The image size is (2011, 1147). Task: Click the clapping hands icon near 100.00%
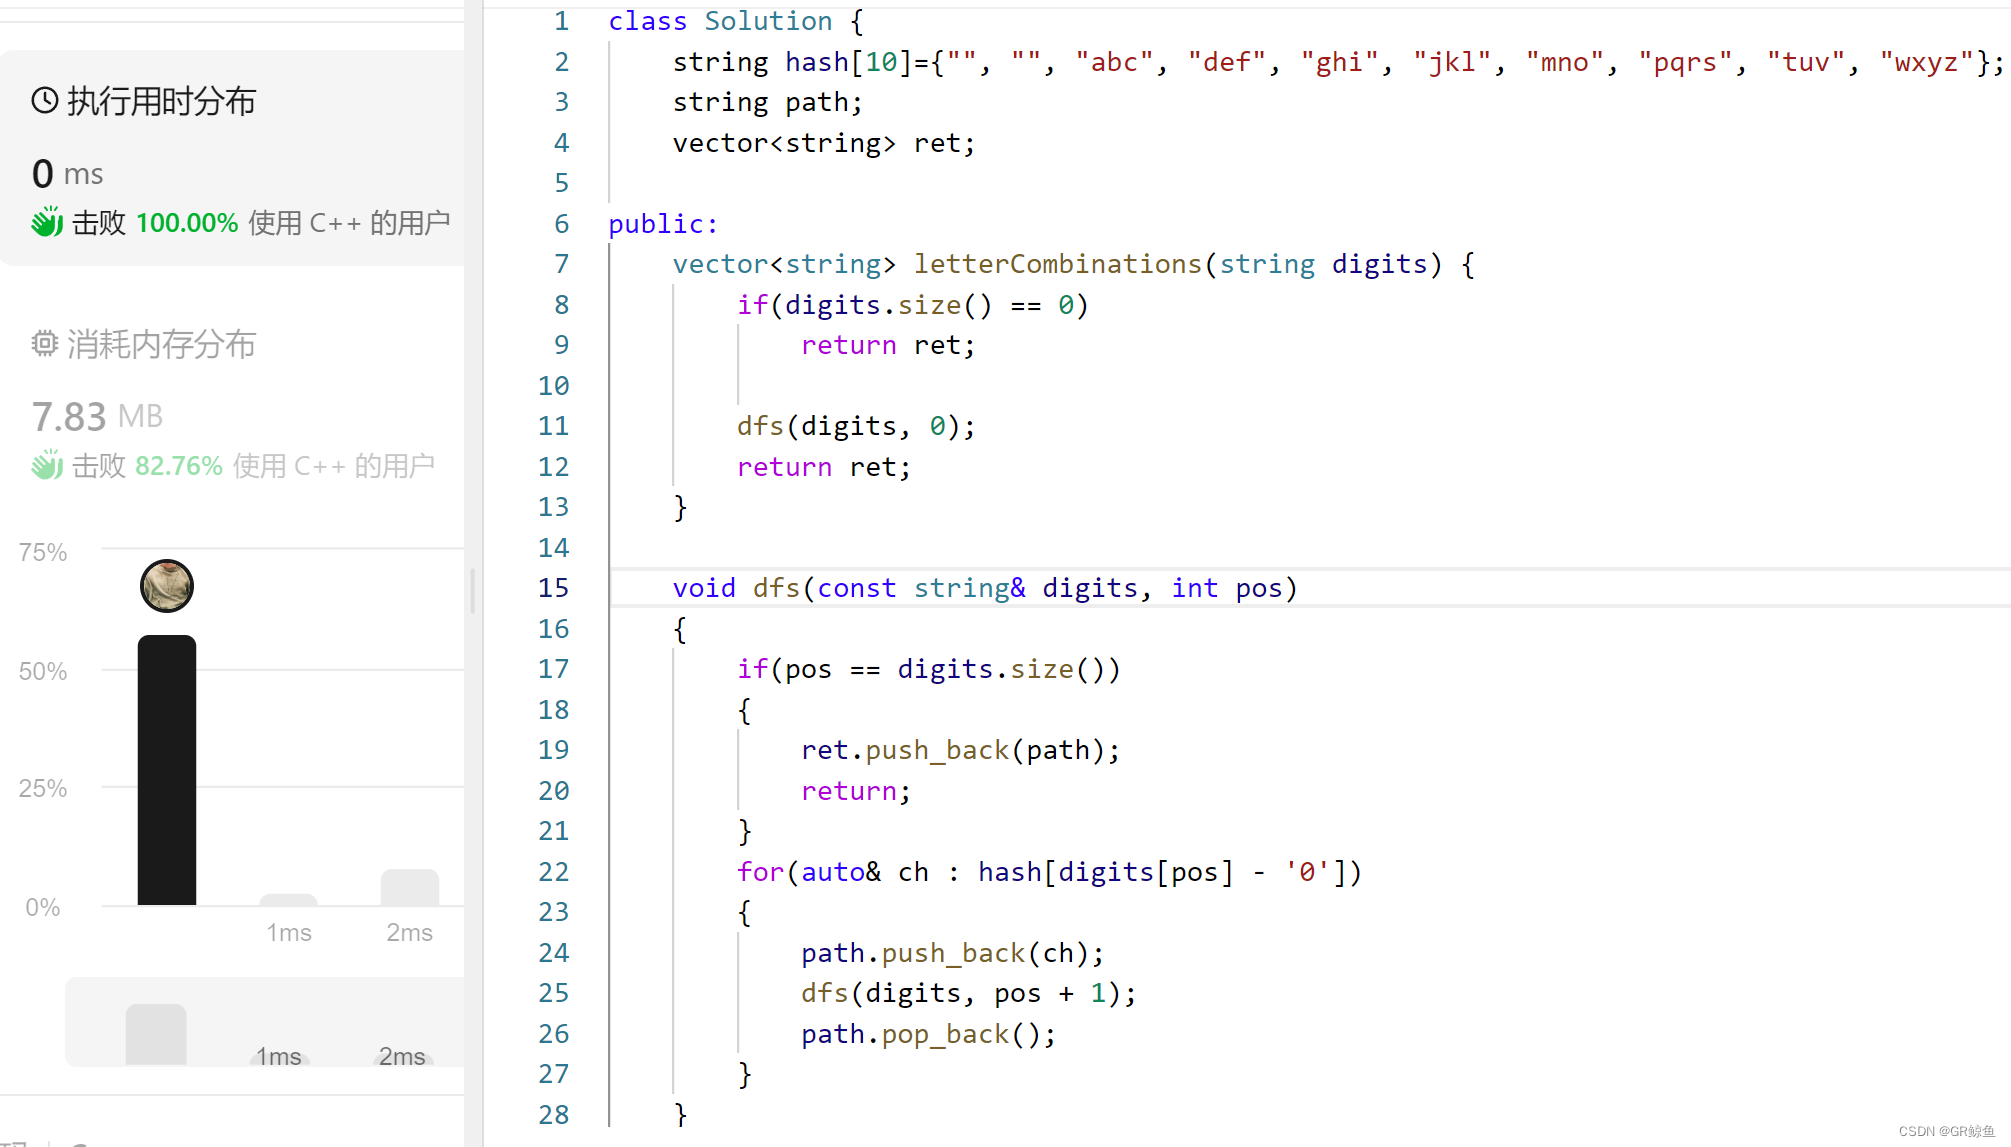point(47,222)
